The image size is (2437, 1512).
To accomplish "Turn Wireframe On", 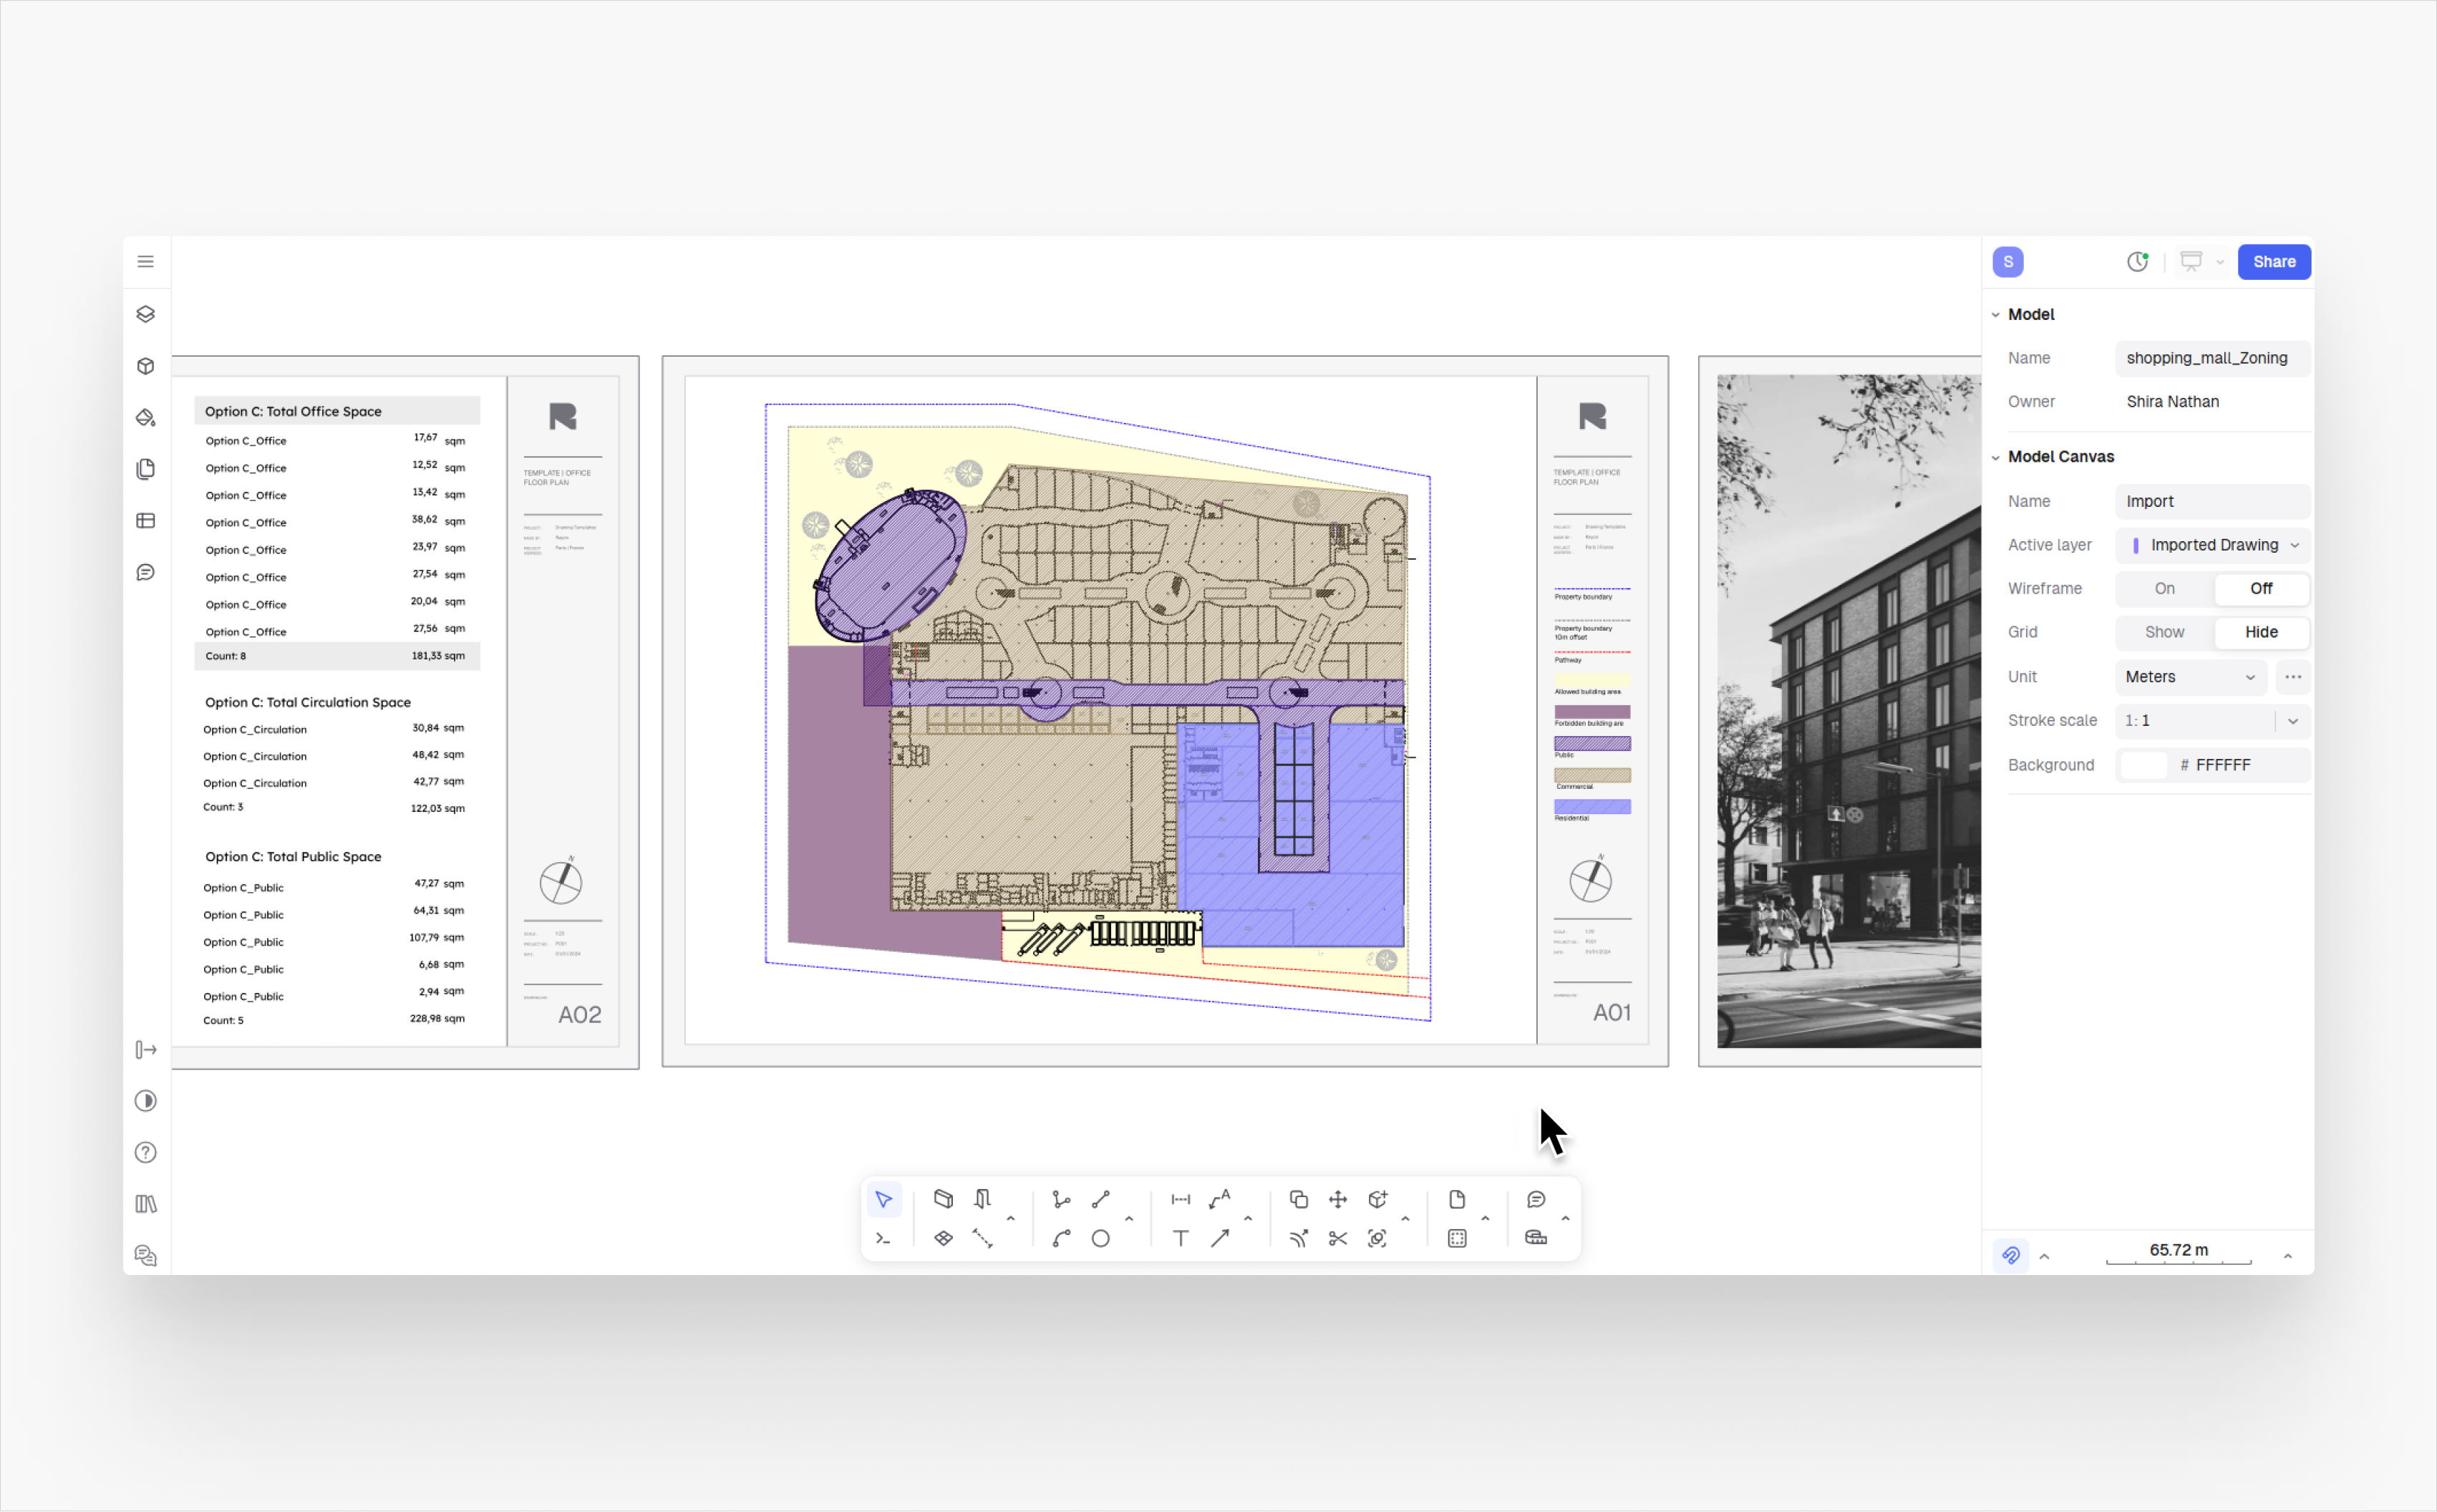I will pos(2164,589).
